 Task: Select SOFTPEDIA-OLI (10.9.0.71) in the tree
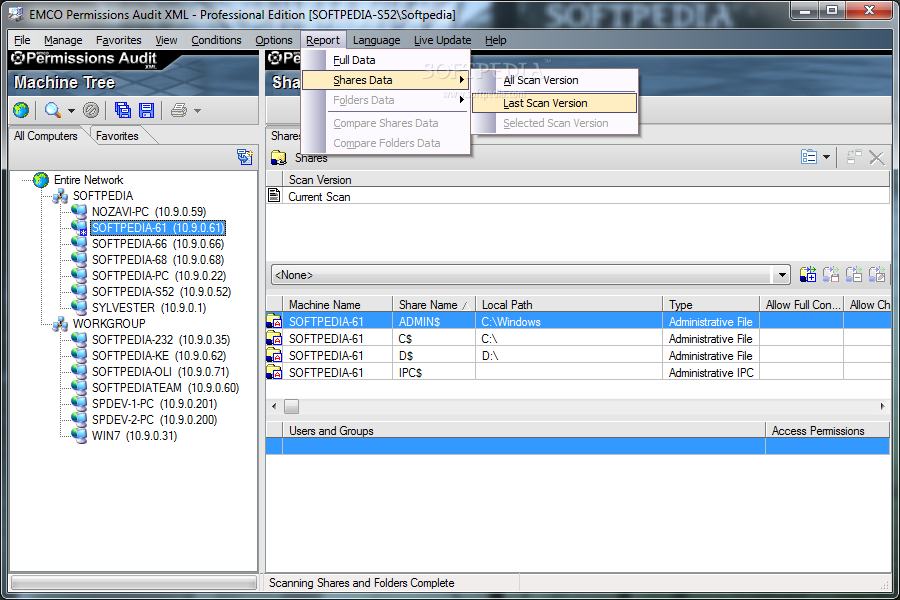click(160, 372)
